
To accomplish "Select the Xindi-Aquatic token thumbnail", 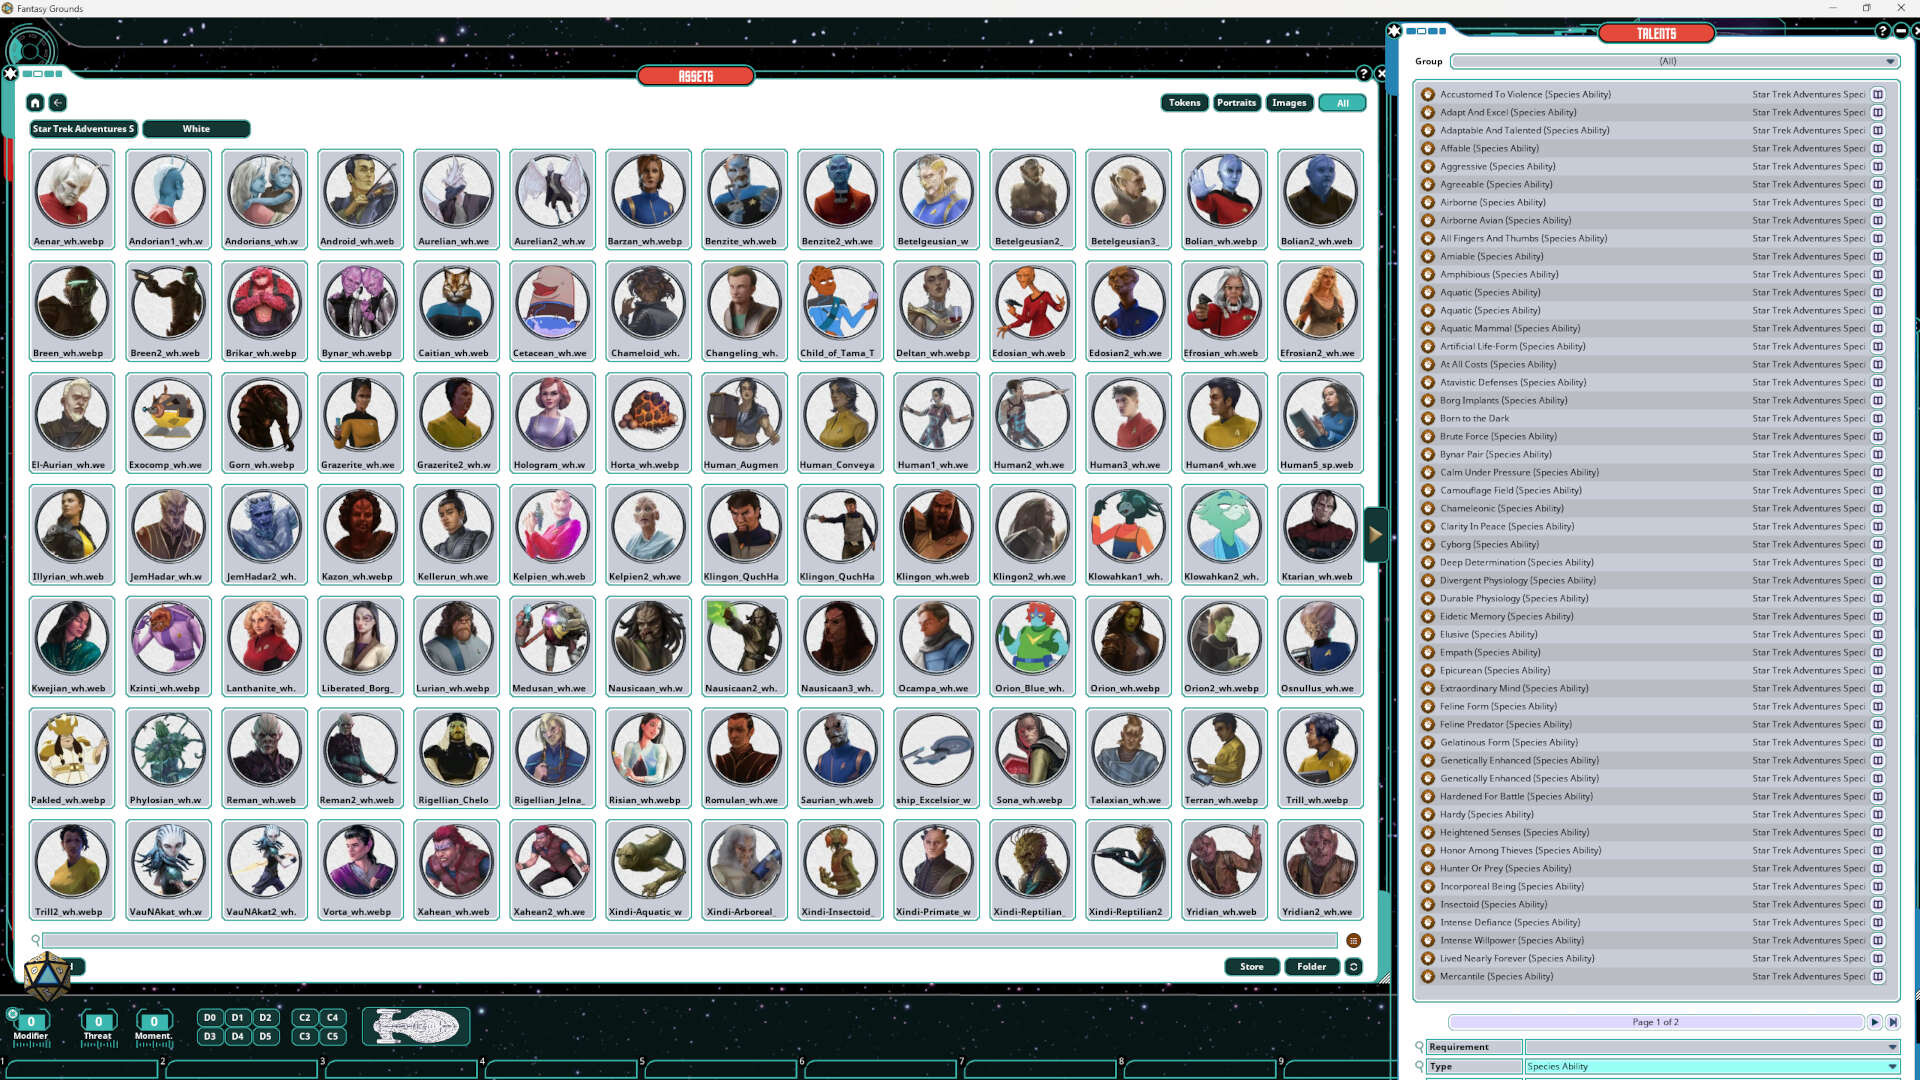I will pos(648,871).
